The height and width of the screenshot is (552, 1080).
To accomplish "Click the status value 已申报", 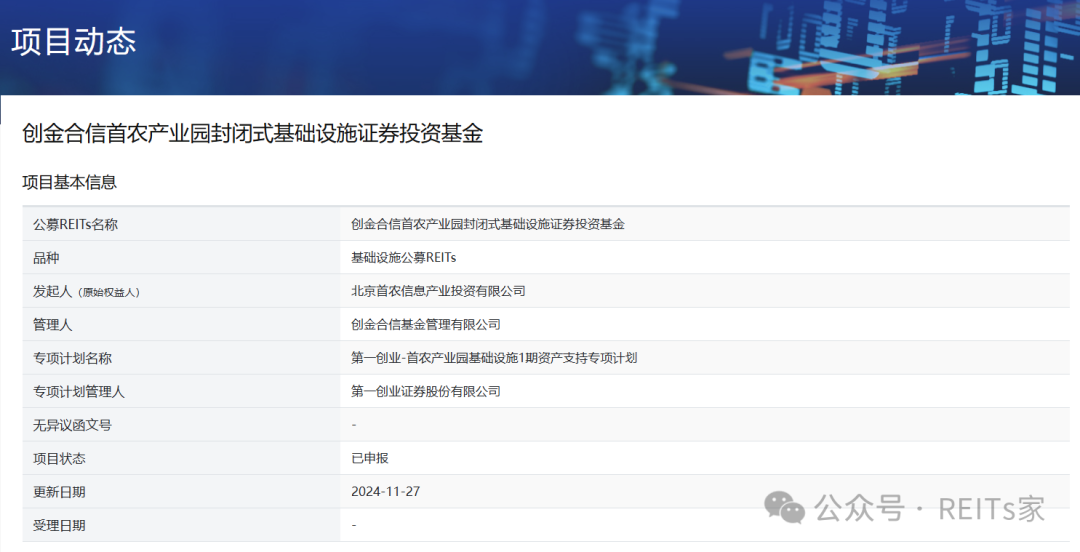I will pyautogui.click(x=370, y=458).
